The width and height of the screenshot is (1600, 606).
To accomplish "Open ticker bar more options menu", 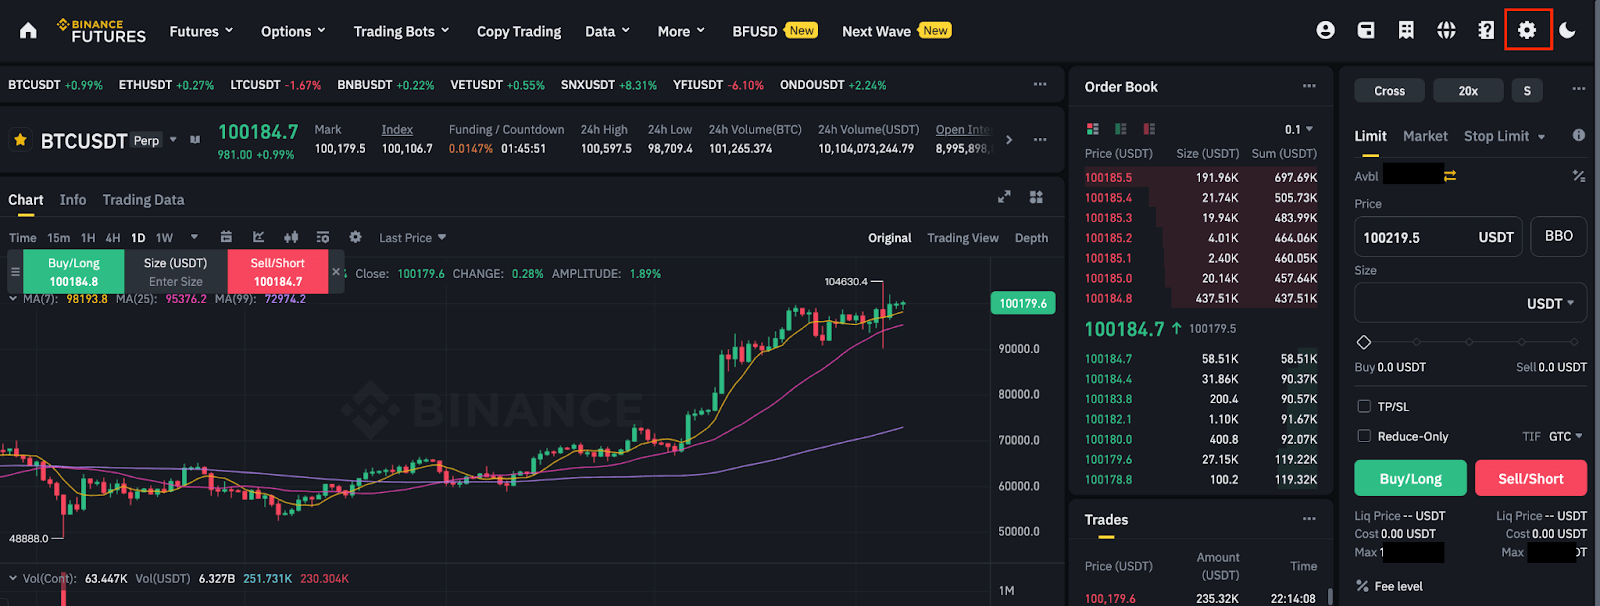I will (x=1040, y=84).
